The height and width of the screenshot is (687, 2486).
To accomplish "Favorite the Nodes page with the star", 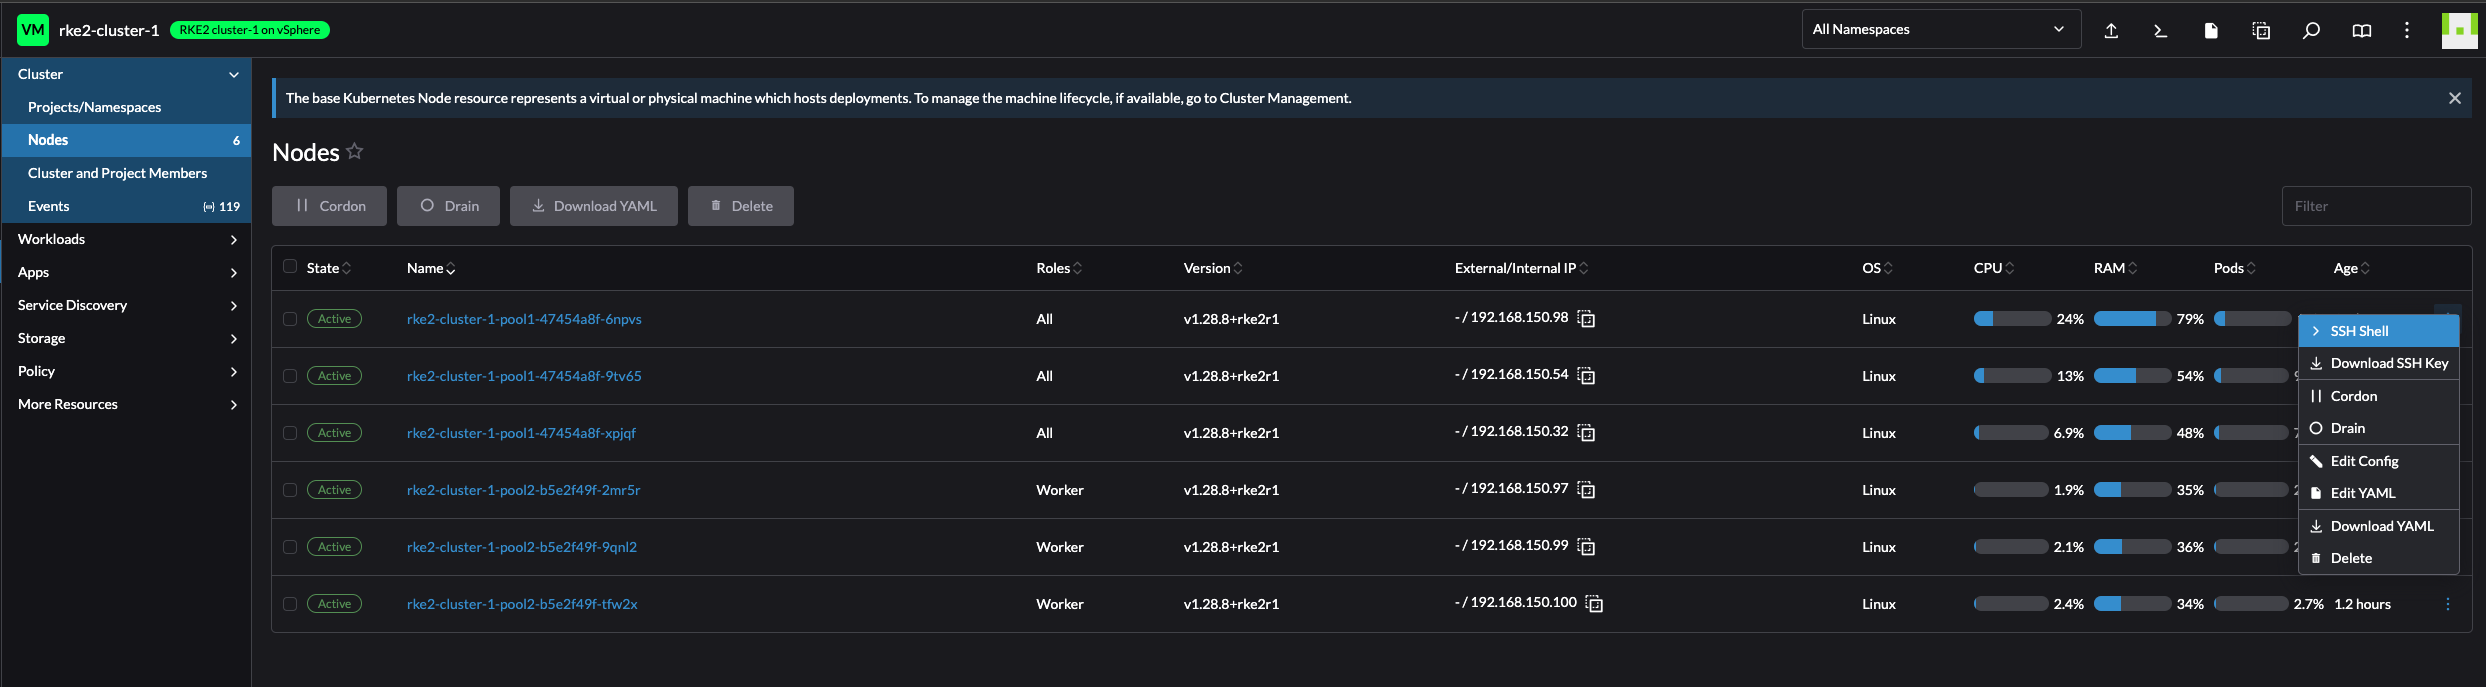I will pyautogui.click(x=355, y=151).
